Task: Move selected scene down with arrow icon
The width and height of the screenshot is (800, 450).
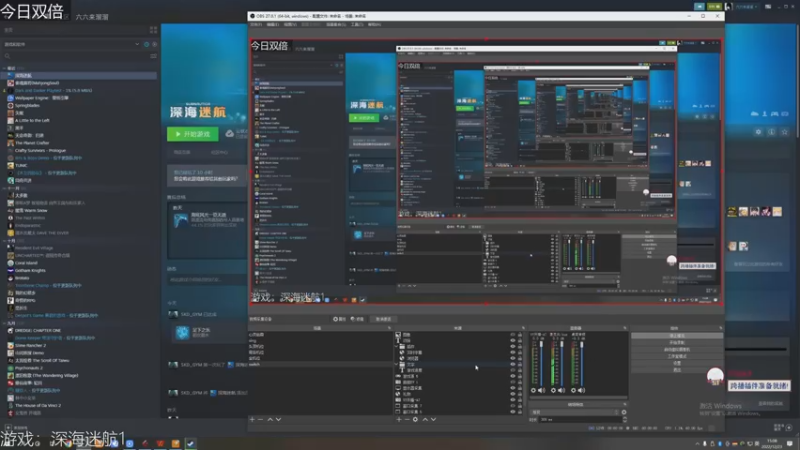Action: 279,419
